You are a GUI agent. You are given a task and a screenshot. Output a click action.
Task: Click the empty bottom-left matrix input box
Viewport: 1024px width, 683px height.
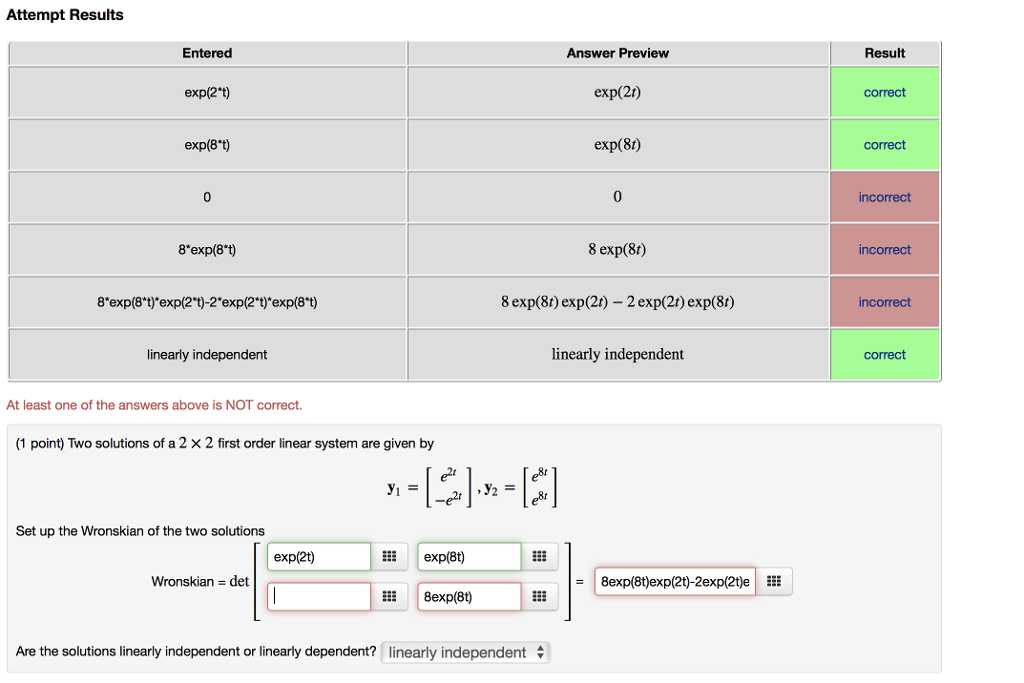tap(318, 596)
